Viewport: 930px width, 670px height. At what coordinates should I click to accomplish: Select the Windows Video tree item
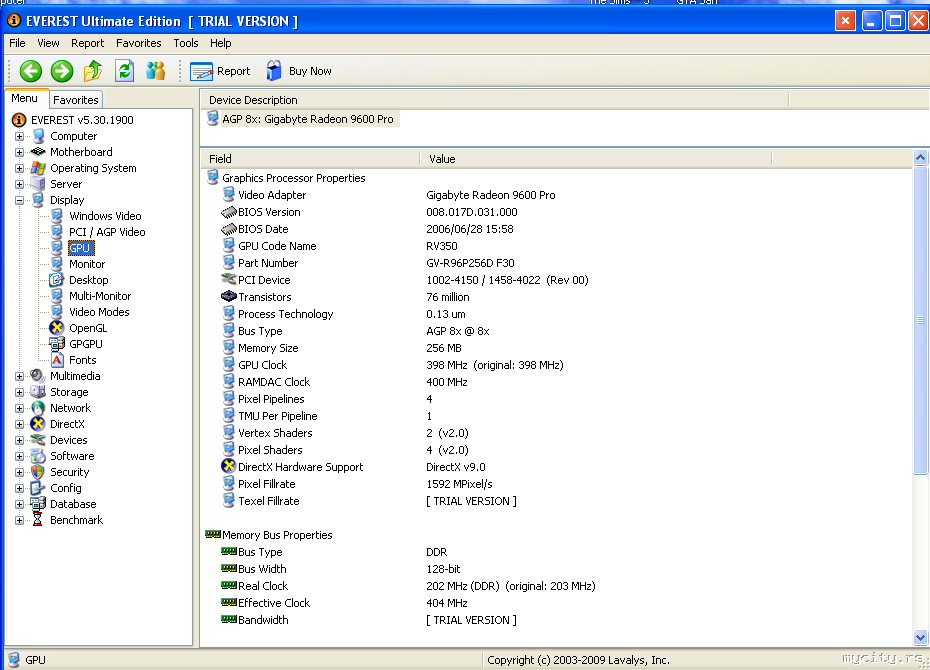tap(105, 216)
